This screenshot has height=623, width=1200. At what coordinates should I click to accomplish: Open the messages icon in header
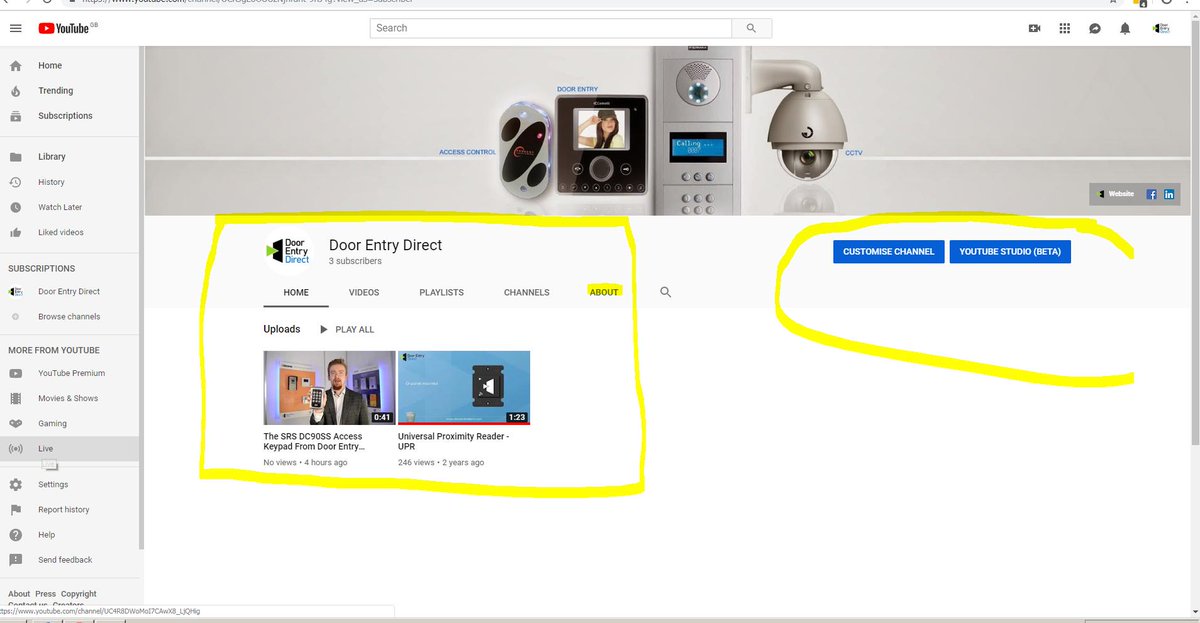(x=1095, y=28)
